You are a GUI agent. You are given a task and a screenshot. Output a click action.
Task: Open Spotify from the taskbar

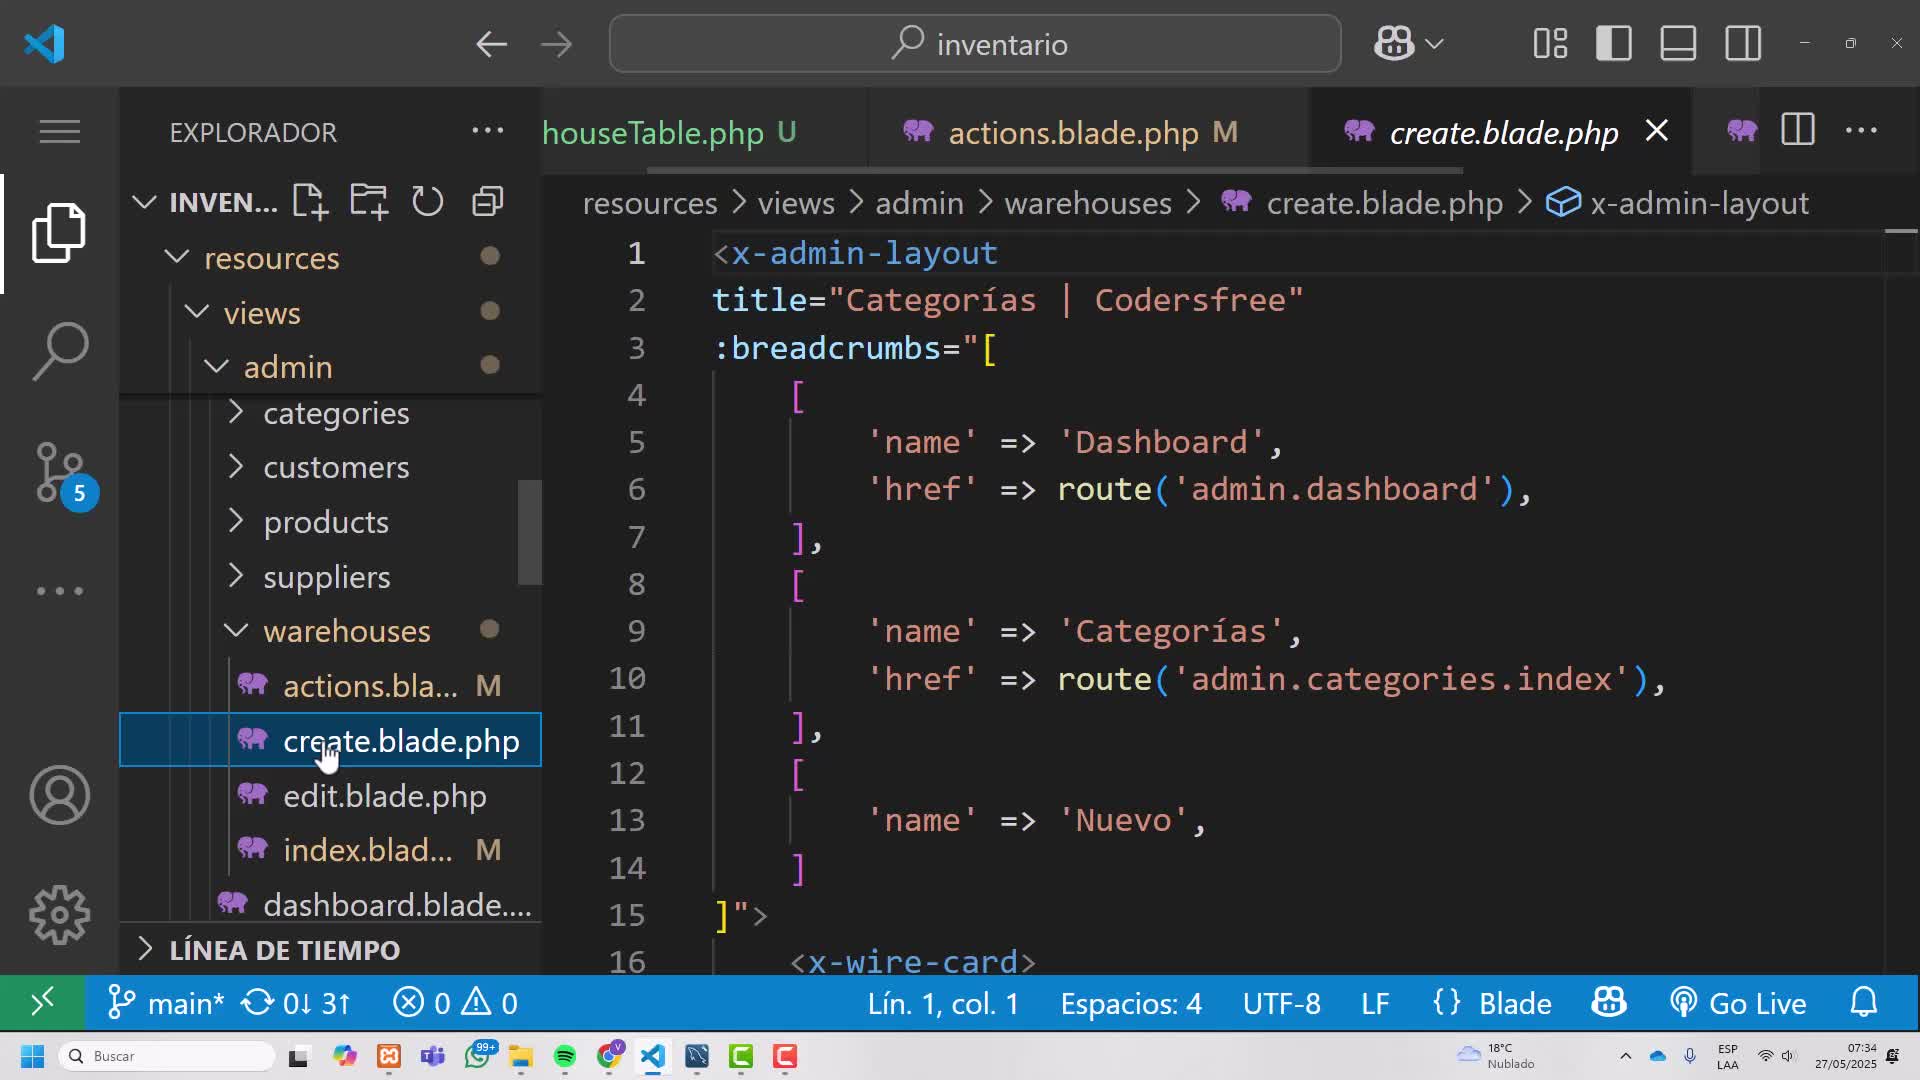pos(565,1056)
